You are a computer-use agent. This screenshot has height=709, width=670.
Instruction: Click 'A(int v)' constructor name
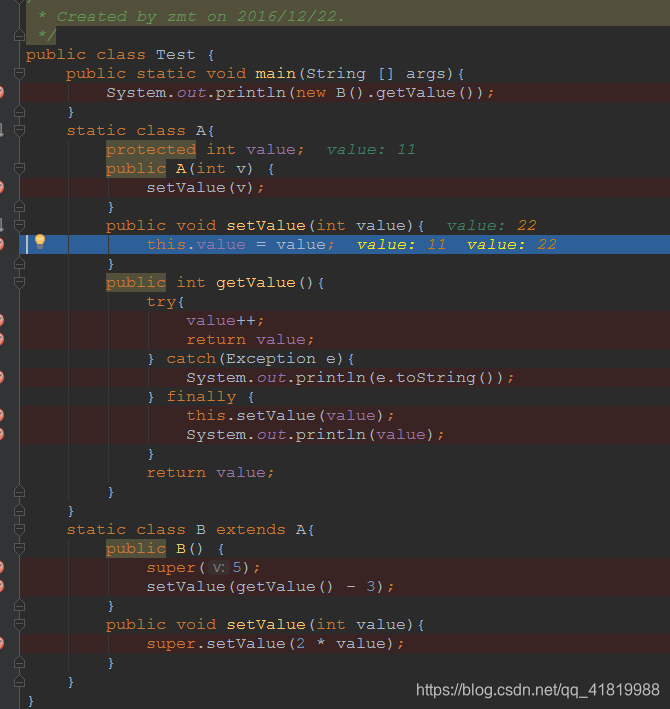[x=214, y=169]
